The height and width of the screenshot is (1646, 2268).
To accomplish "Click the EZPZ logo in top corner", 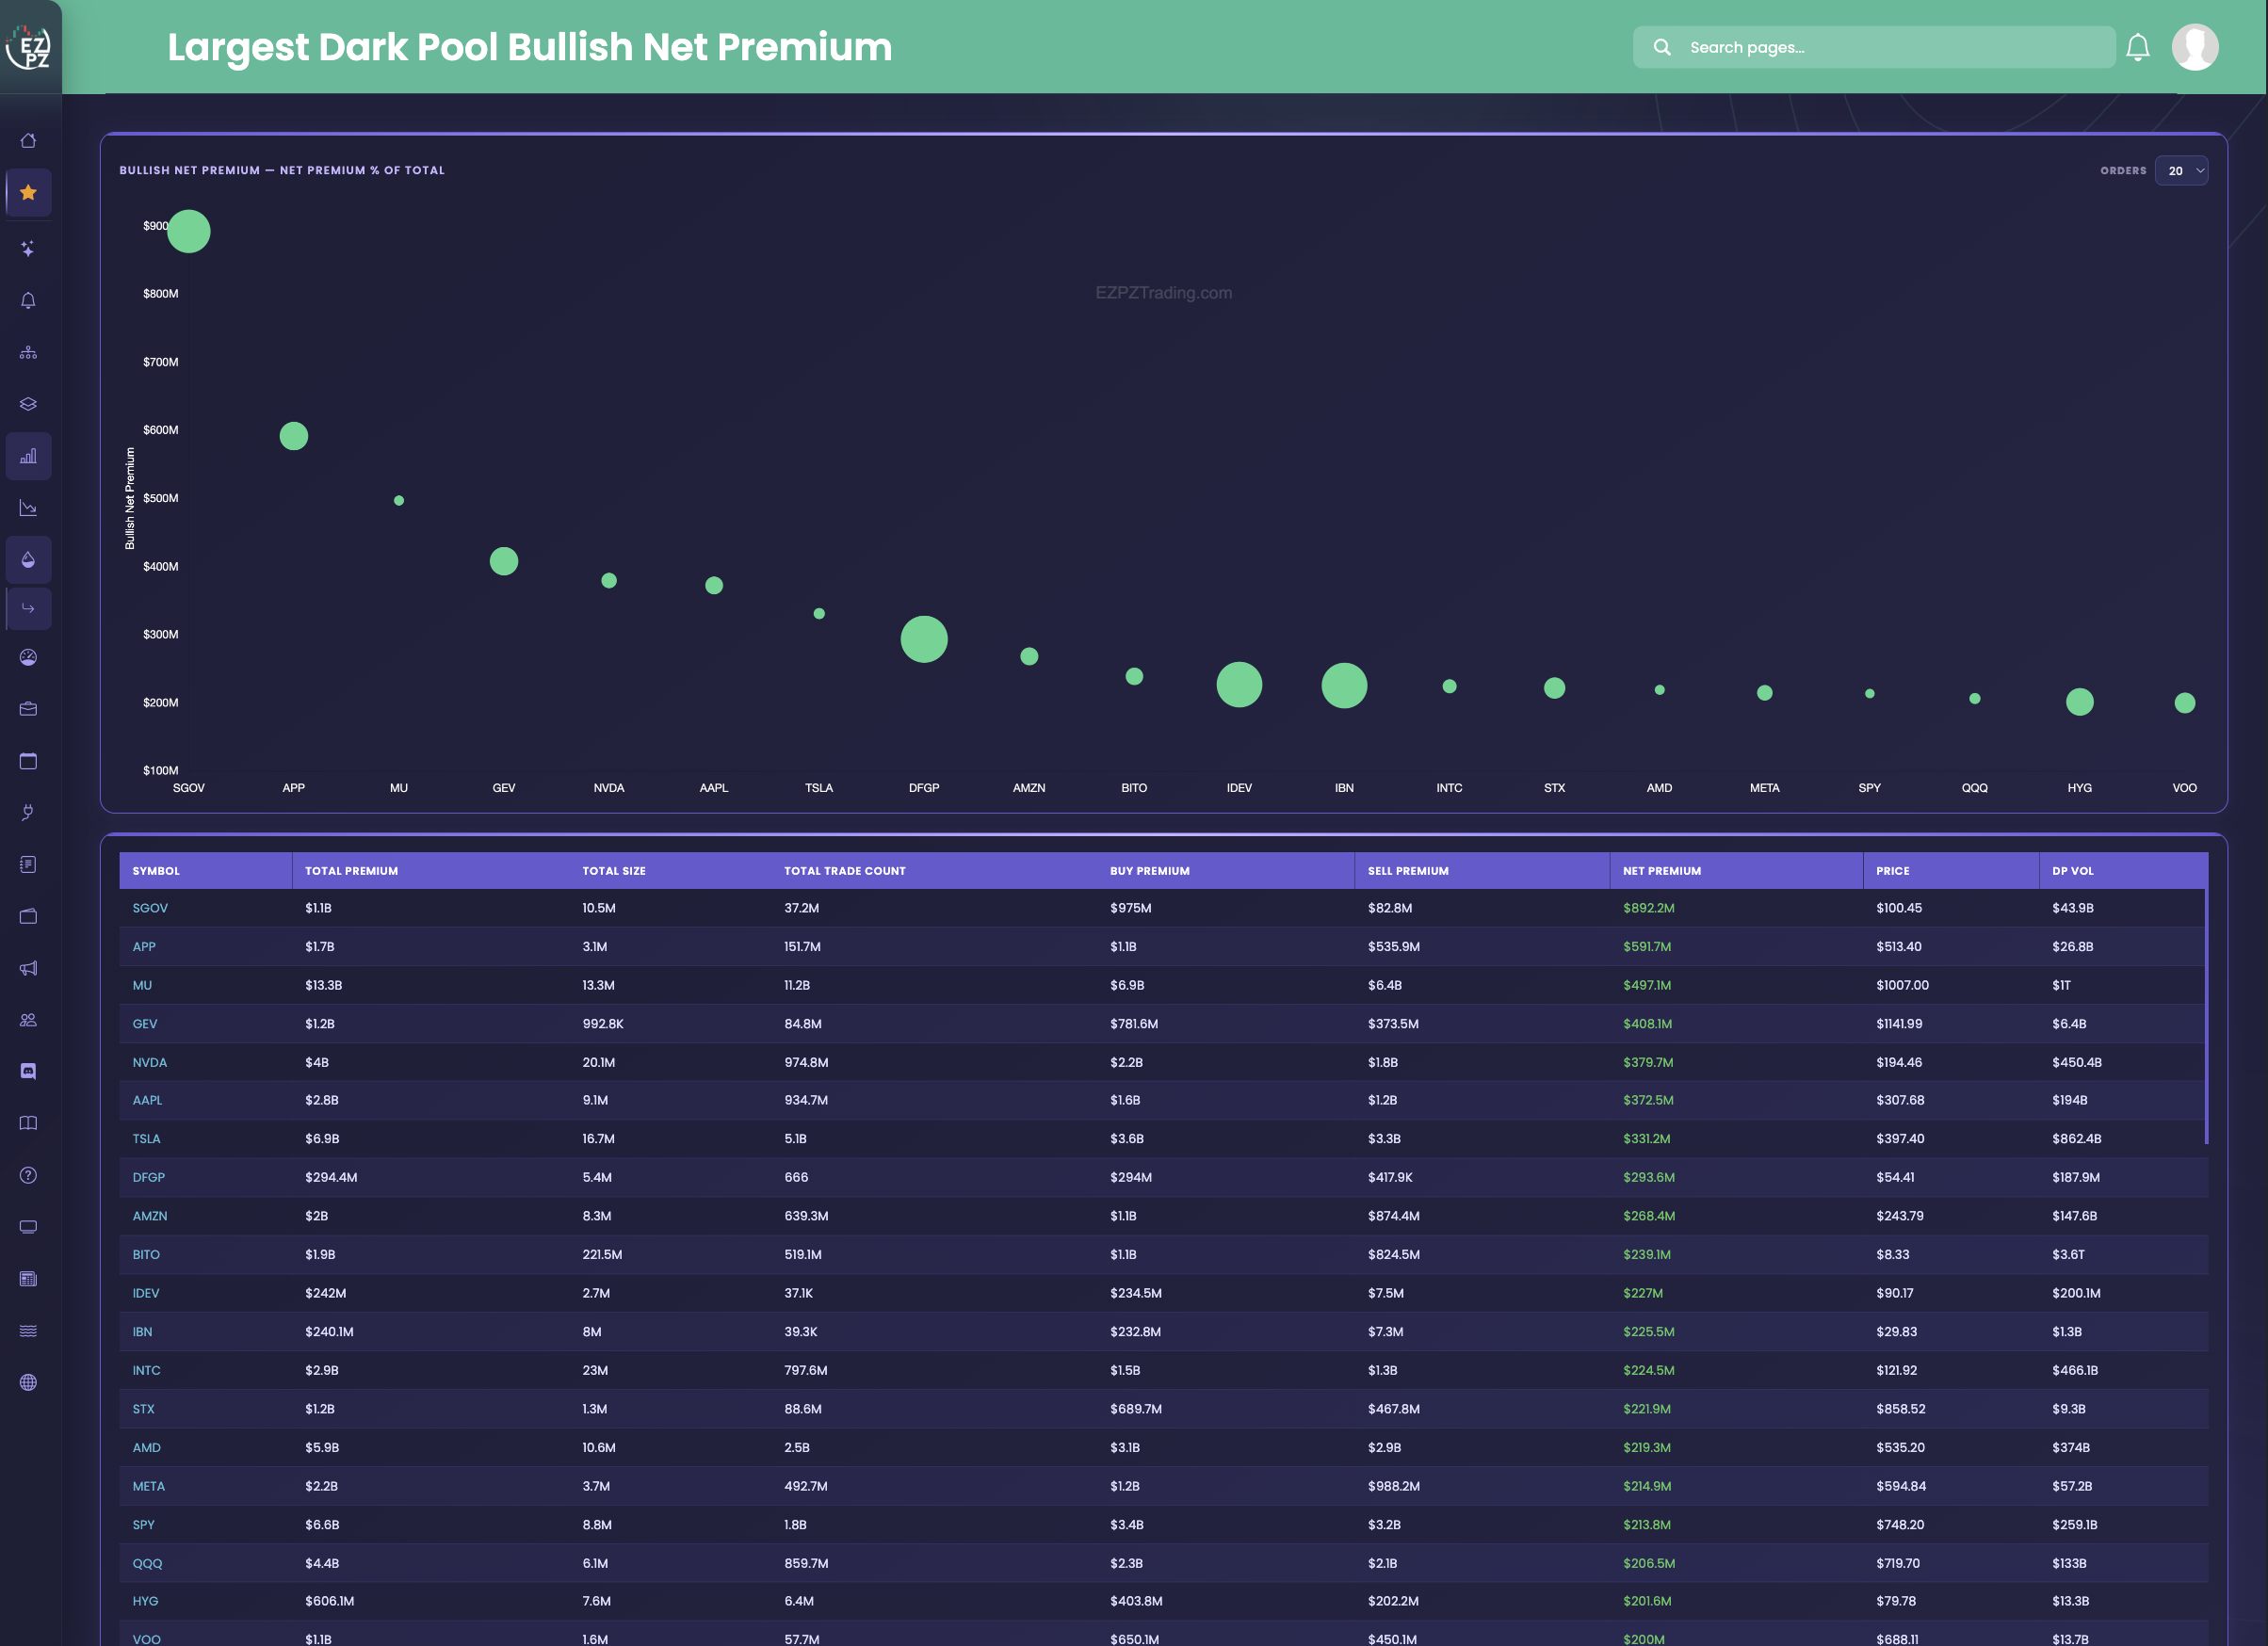I will 29,47.
